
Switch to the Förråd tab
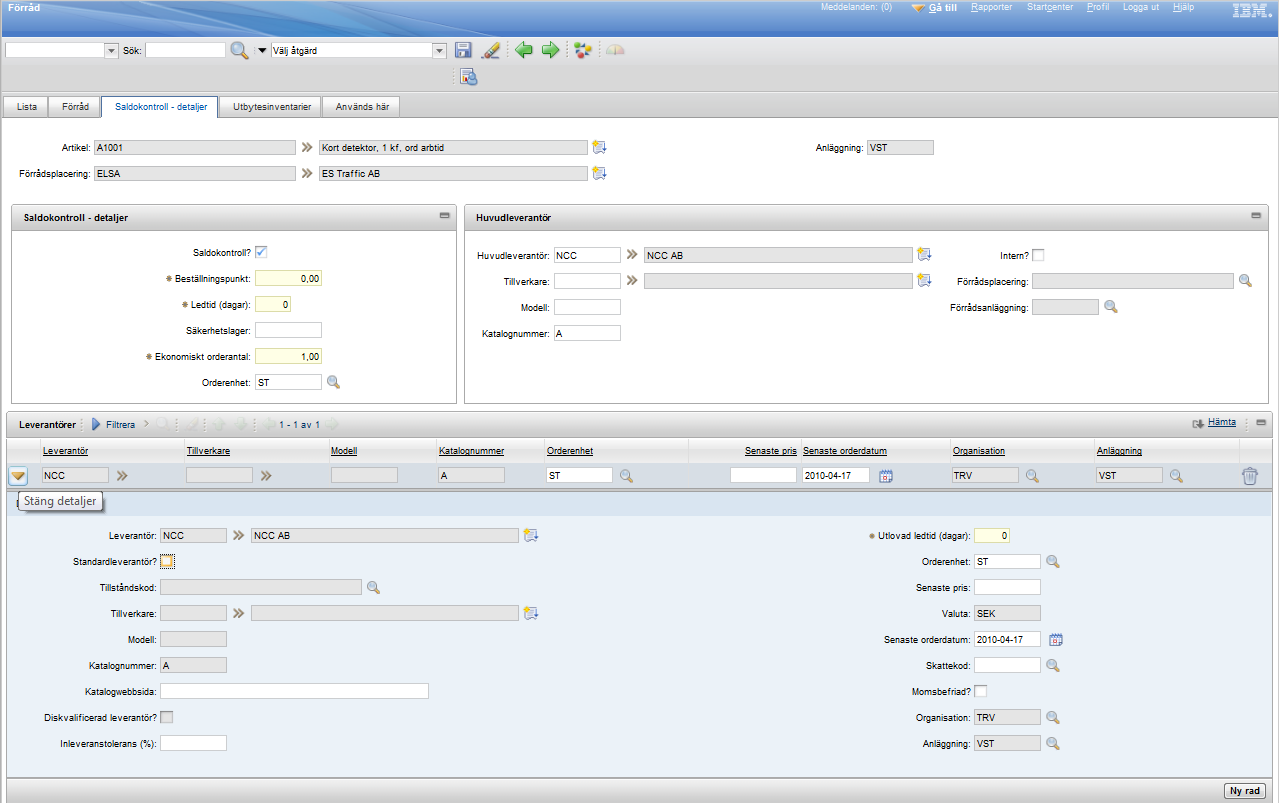tap(75, 106)
